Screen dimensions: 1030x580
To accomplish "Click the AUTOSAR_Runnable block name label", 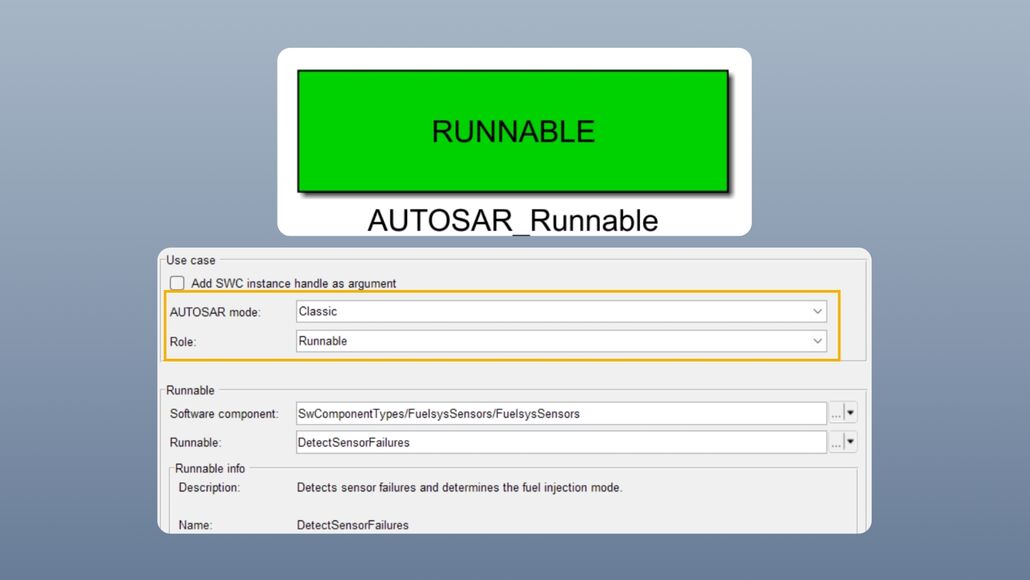I will (512, 219).
